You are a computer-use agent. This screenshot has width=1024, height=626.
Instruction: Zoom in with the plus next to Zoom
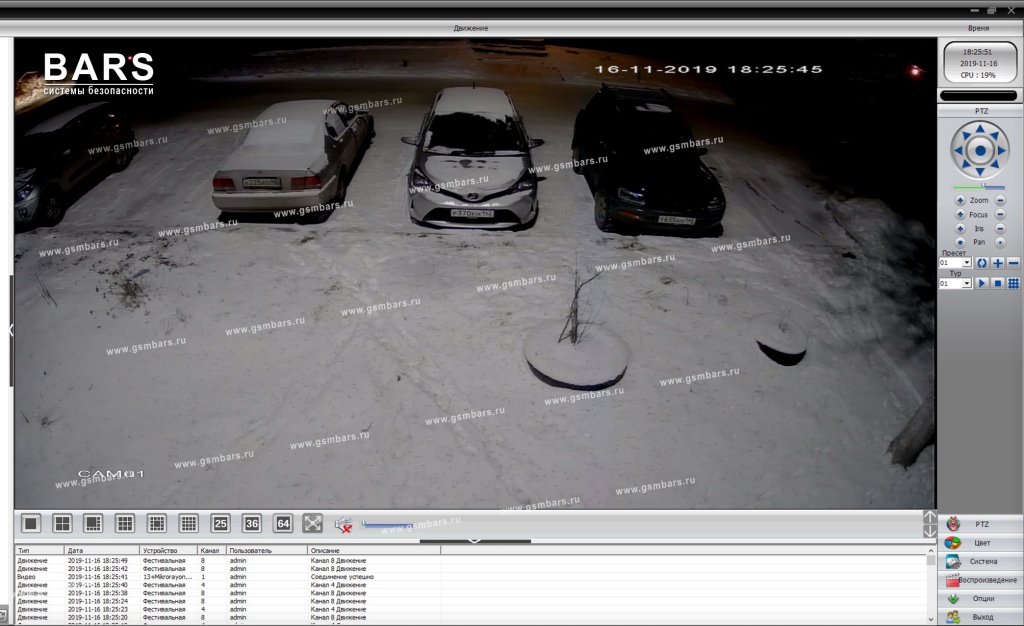[x=960, y=200]
